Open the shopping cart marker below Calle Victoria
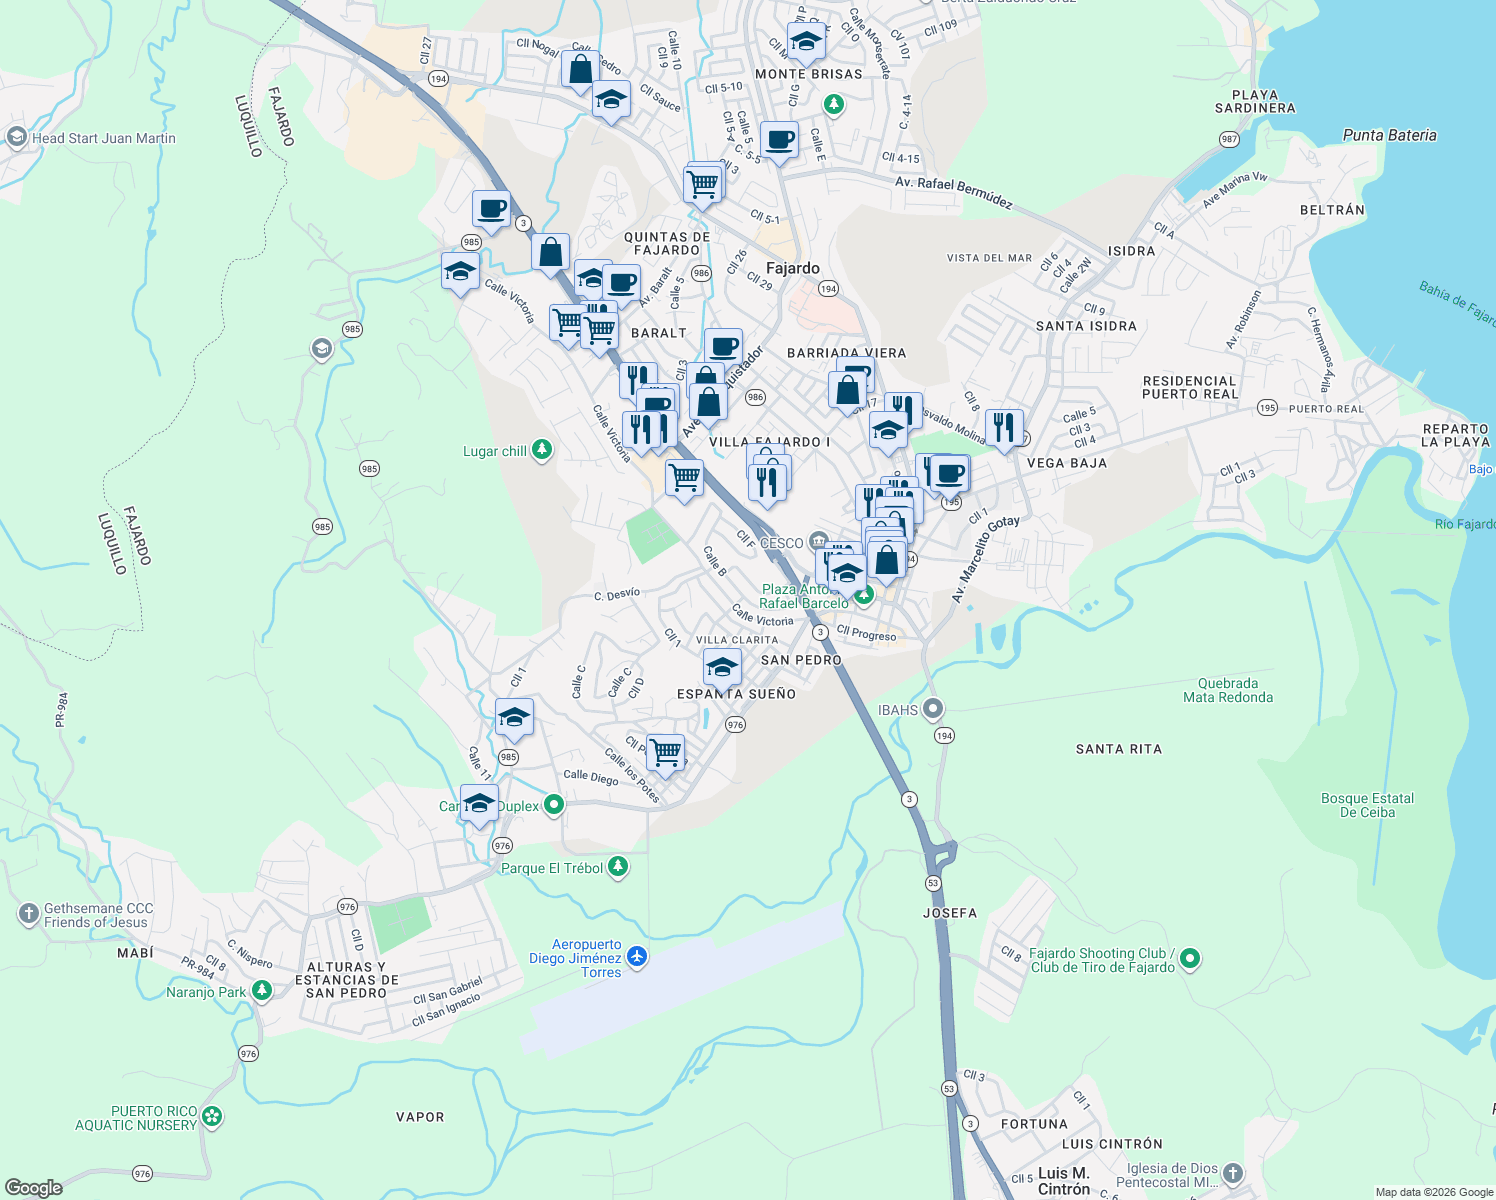 pyautogui.click(x=684, y=479)
